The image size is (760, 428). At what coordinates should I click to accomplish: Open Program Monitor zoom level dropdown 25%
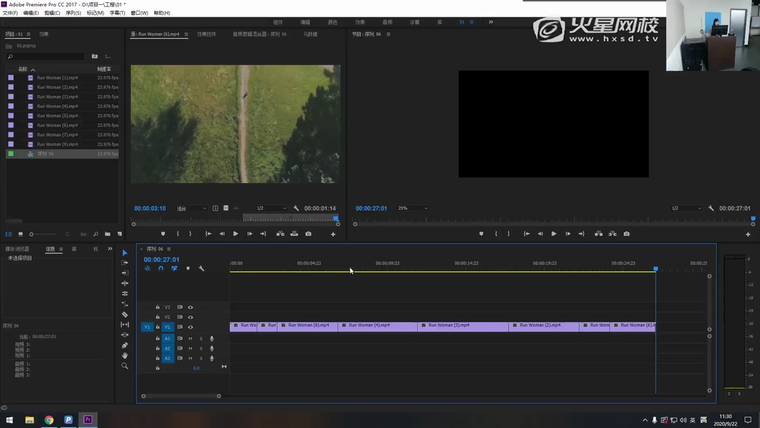pyautogui.click(x=412, y=208)
